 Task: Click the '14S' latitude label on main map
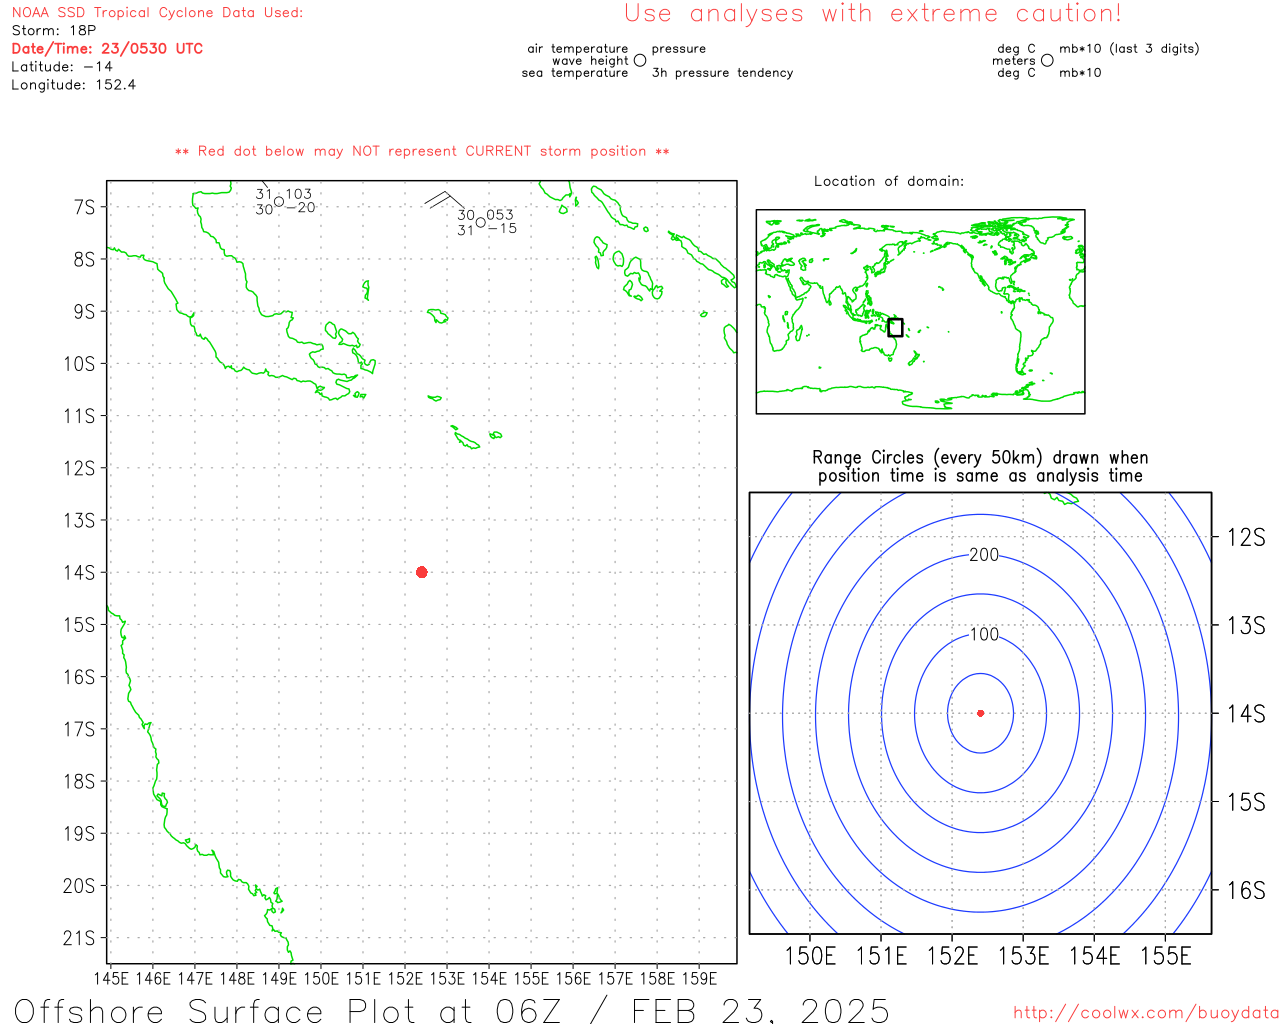(x=79, y=572)
